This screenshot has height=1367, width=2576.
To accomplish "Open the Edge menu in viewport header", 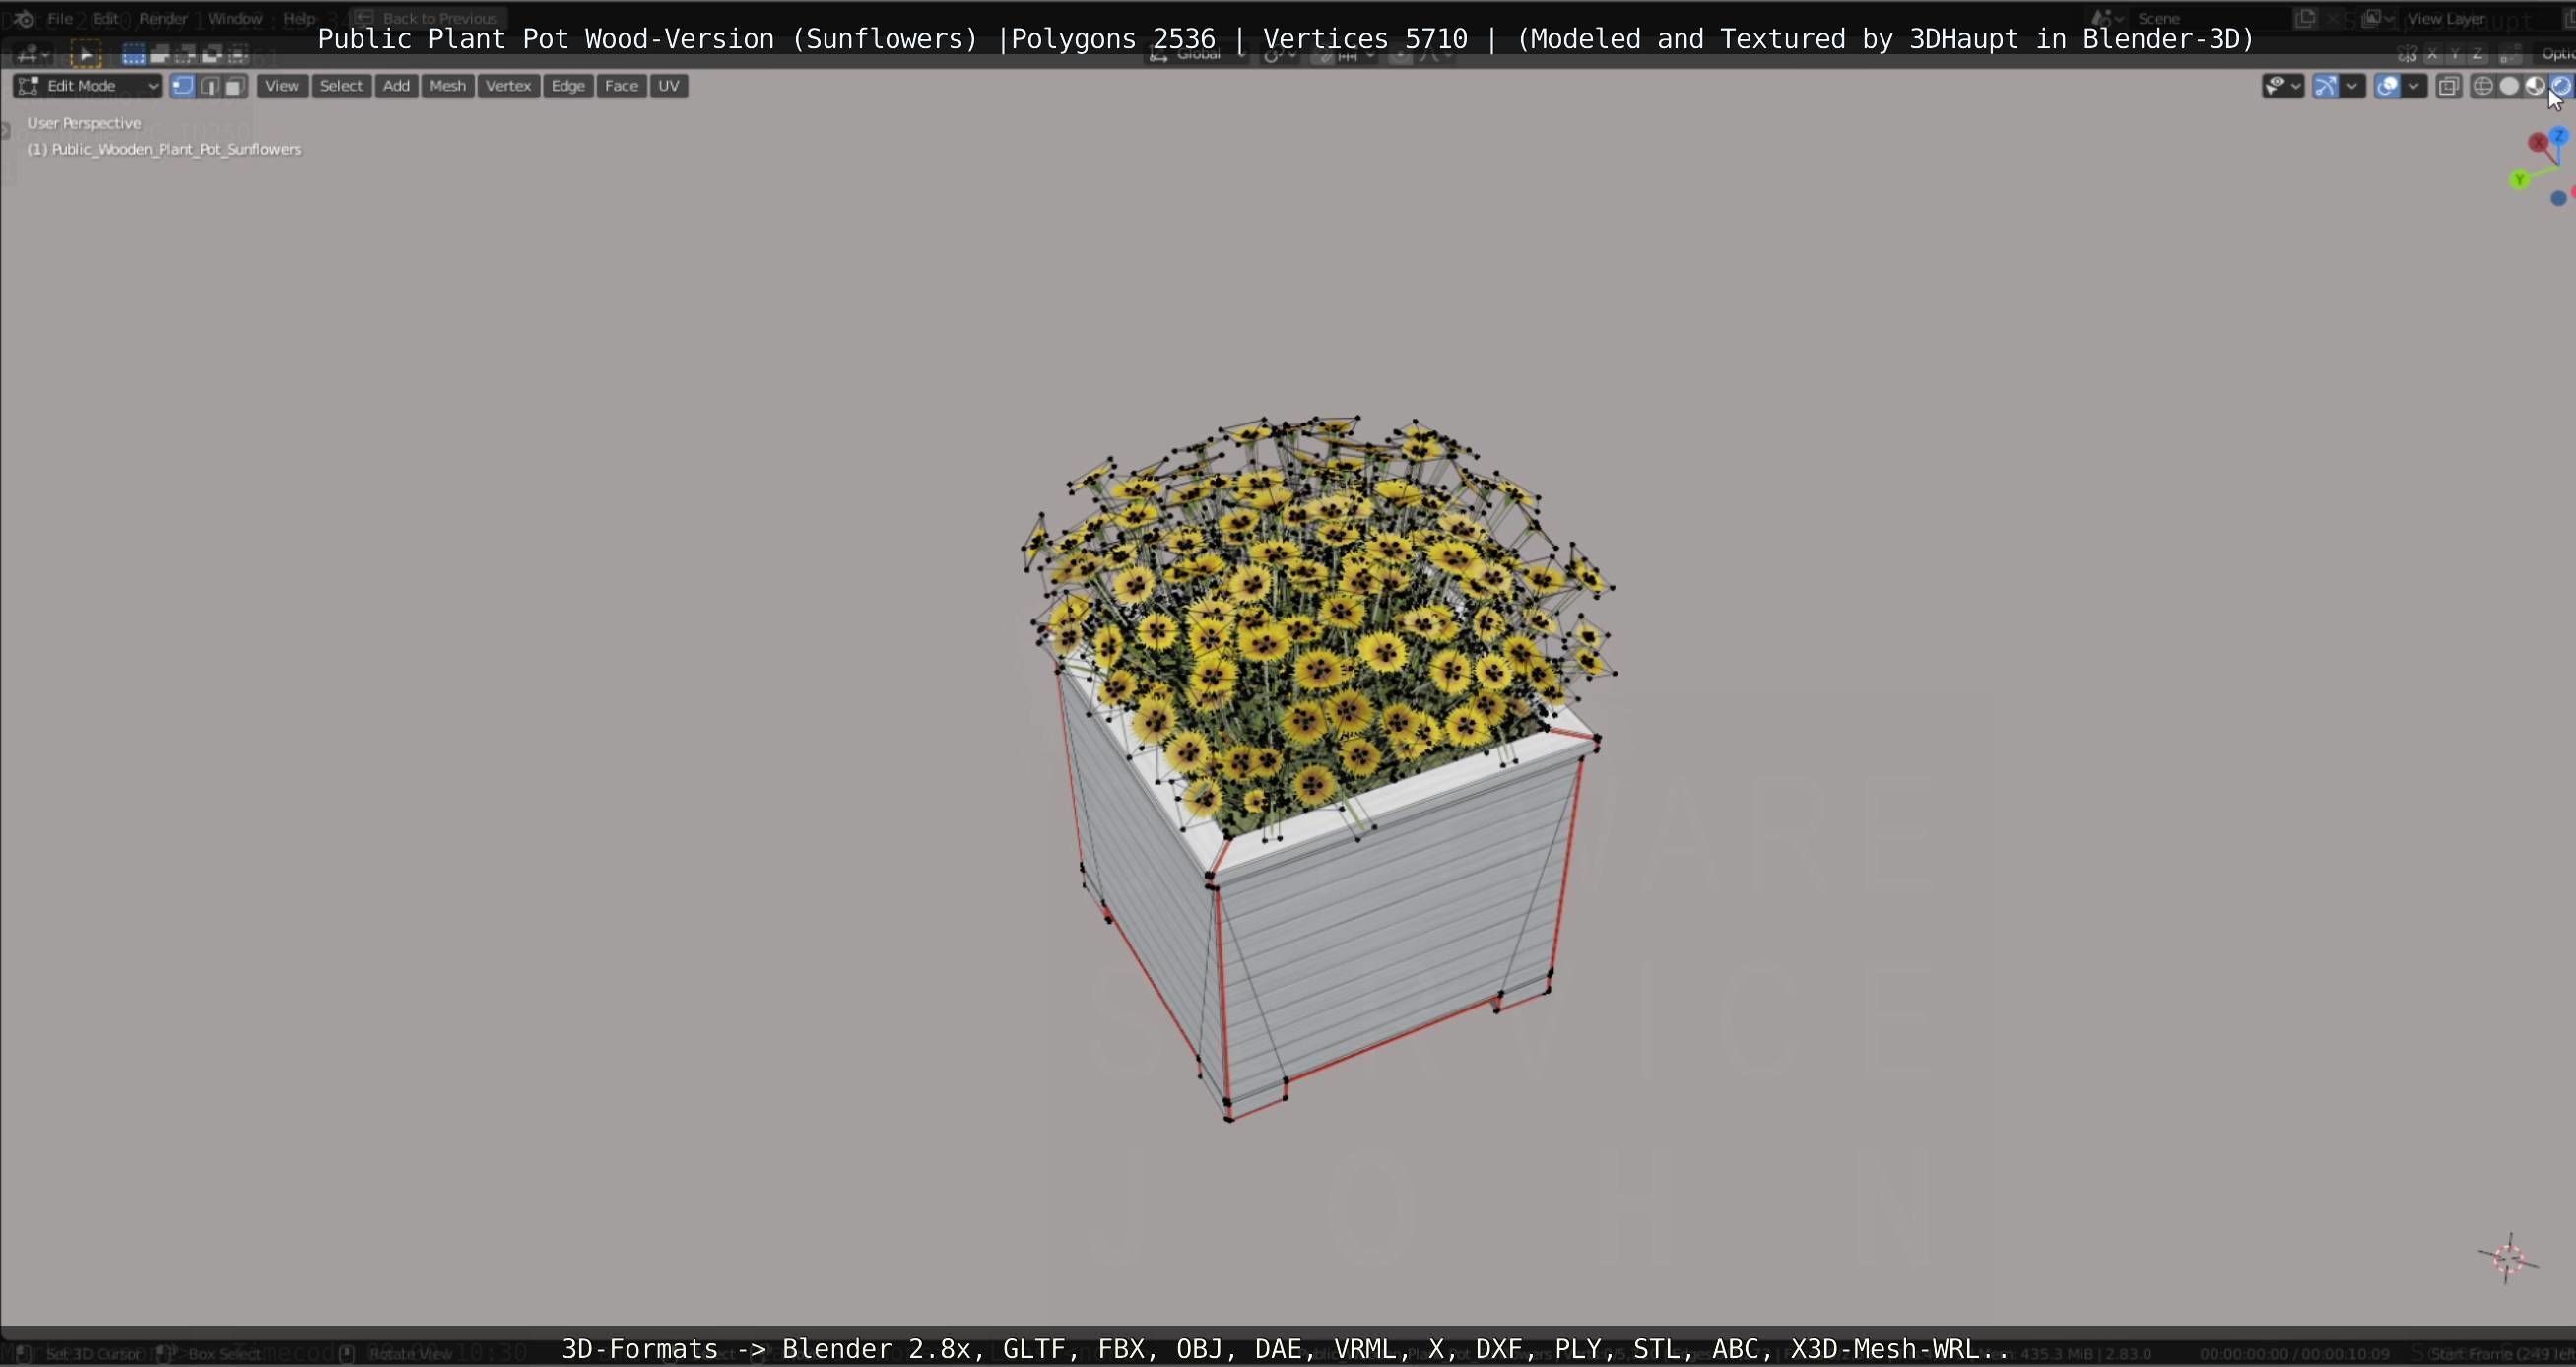I will pos(568,86).
